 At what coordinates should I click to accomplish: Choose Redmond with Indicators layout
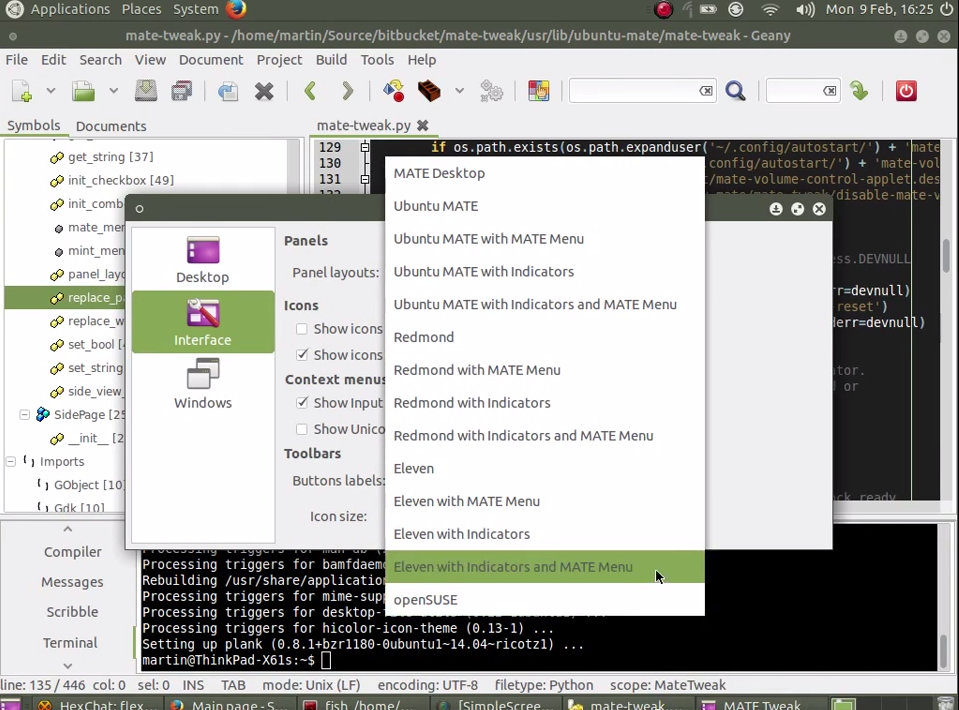pos(545,403)
